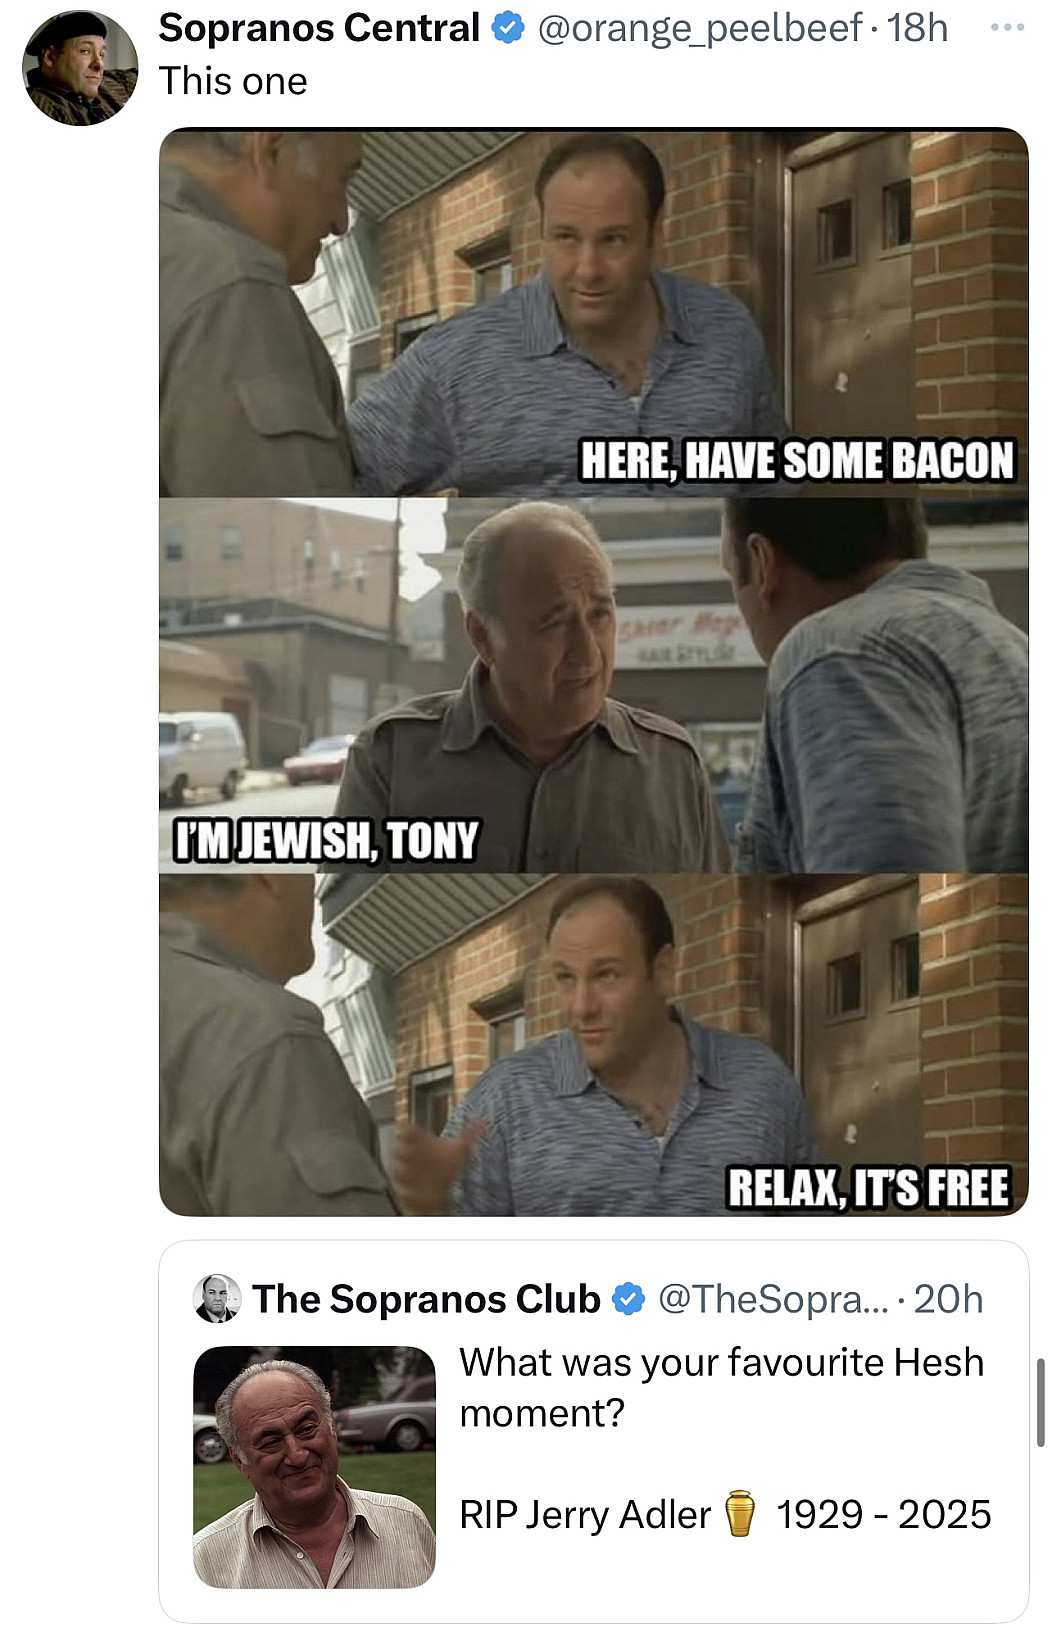The image size is (1052, 1637).
Task: Click the verified badge beside The Sopranos Club
Action: pyautogui.click(x=628, y=1299)
